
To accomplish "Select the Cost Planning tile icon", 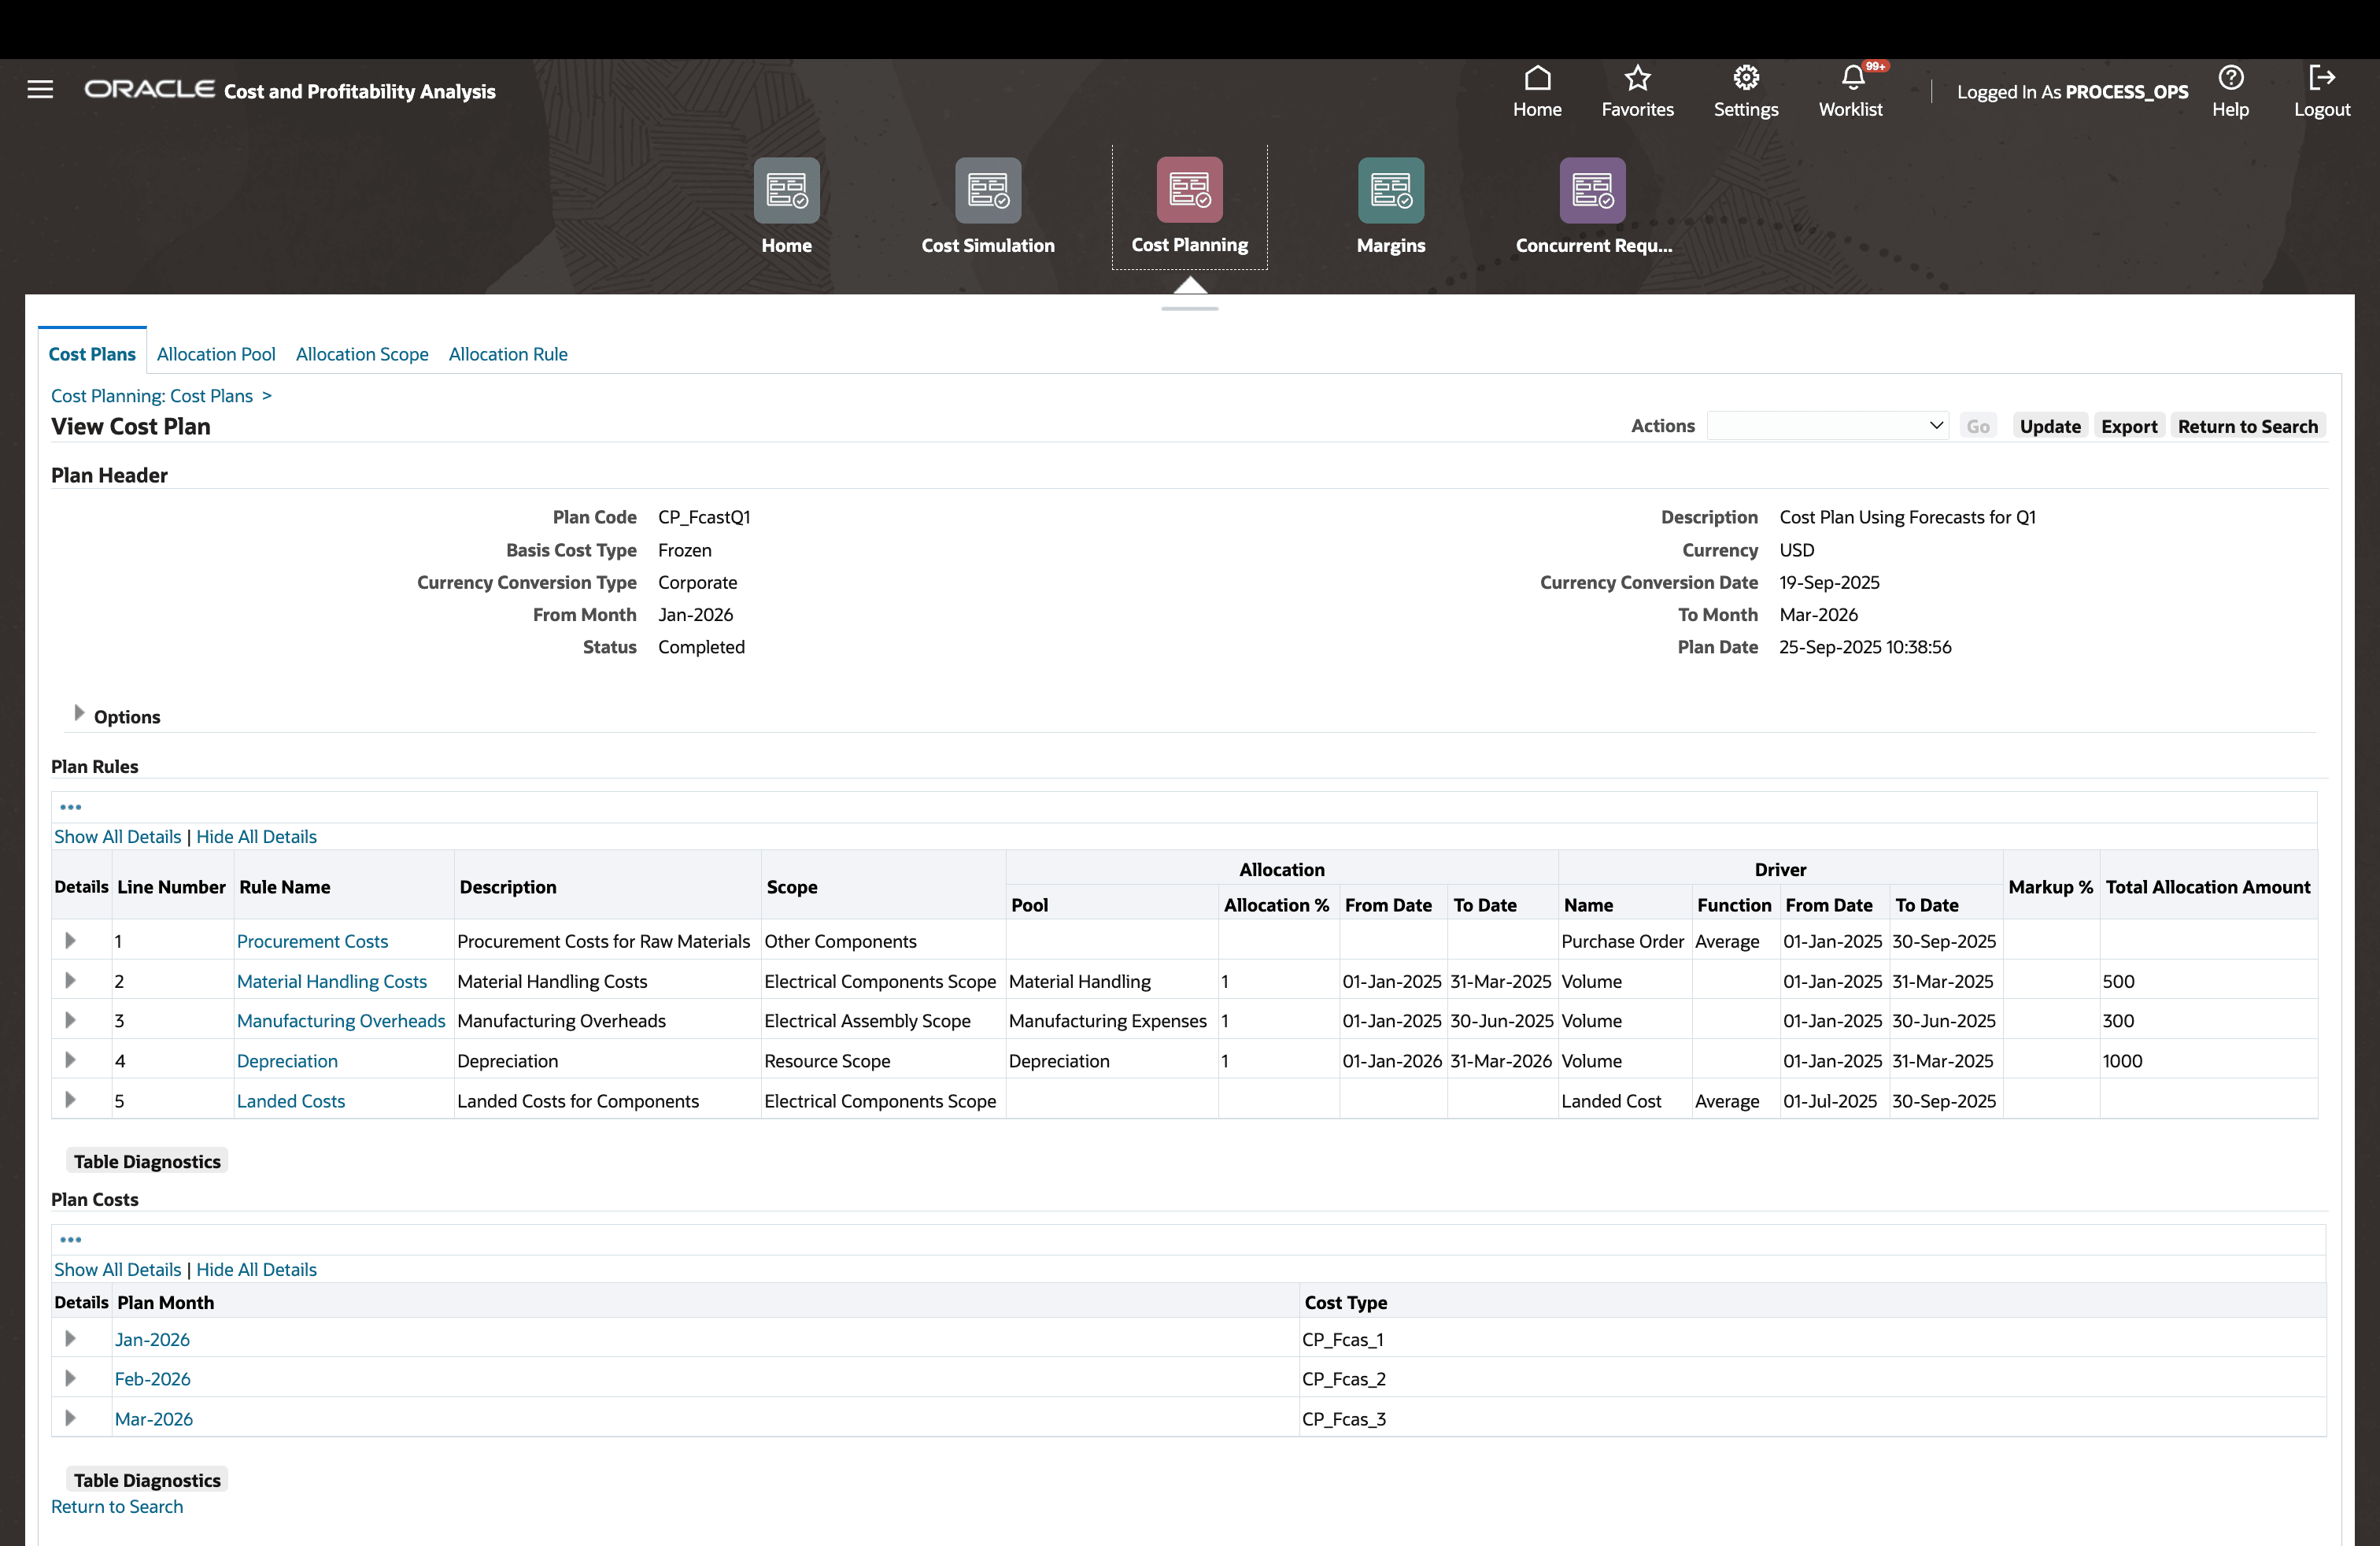I will click(x=1189, y=189).
